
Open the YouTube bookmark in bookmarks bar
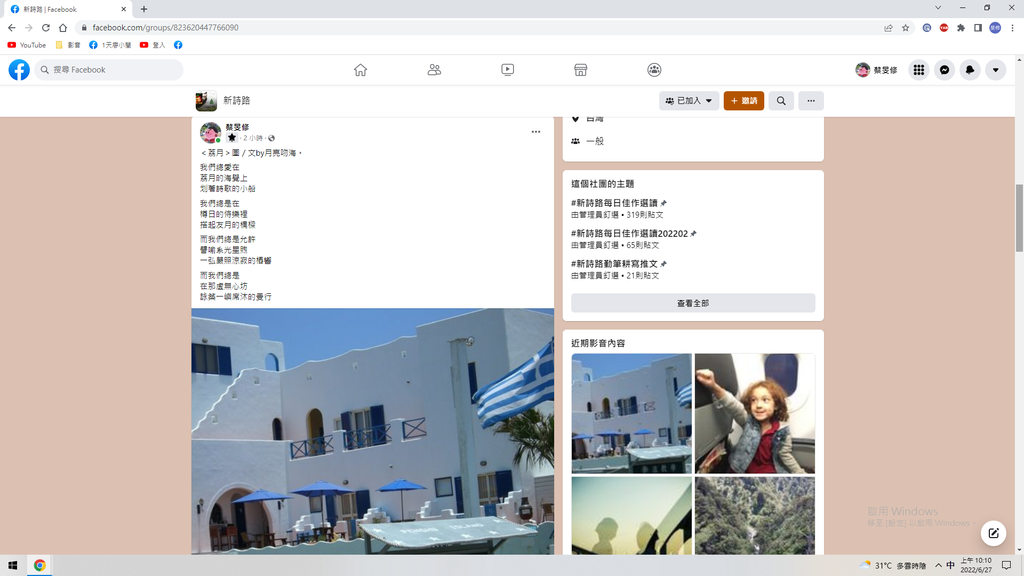point(27,45)
